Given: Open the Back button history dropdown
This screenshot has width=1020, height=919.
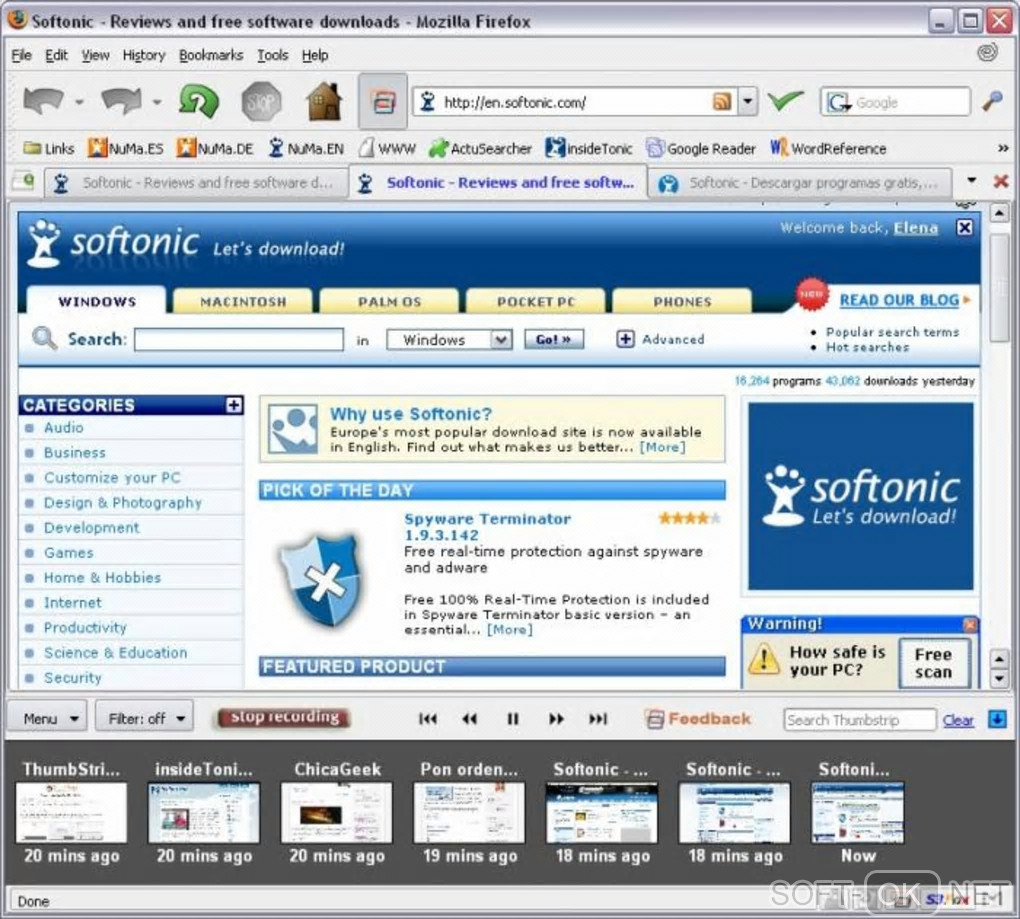Looking at the screenshot, I should coord(79,102).
